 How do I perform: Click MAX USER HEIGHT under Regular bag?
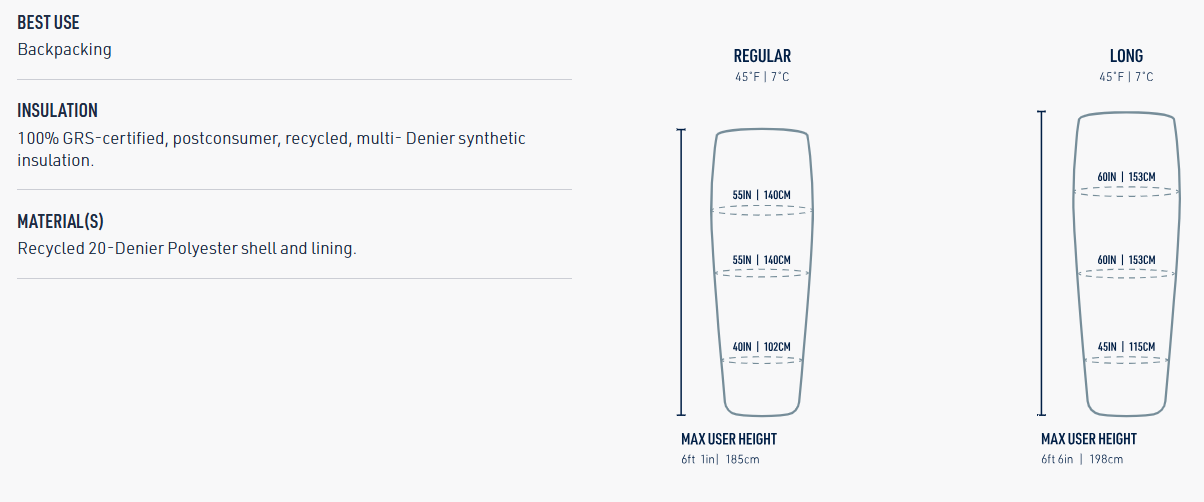coord(729,439)
